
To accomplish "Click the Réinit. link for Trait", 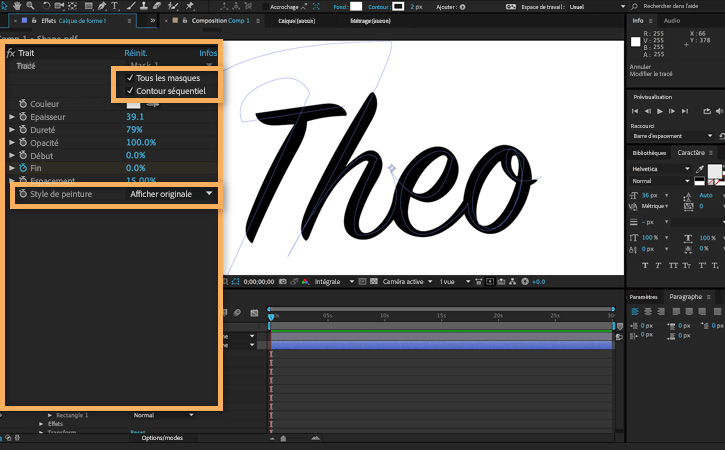I will click(135, 53).
